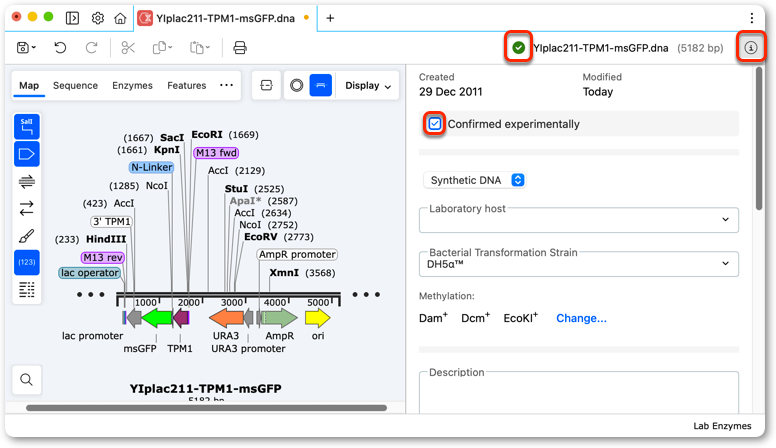
Task: Paste clipboard icon in toolbar
Action: pyautogui.click(x=197, y=48)
